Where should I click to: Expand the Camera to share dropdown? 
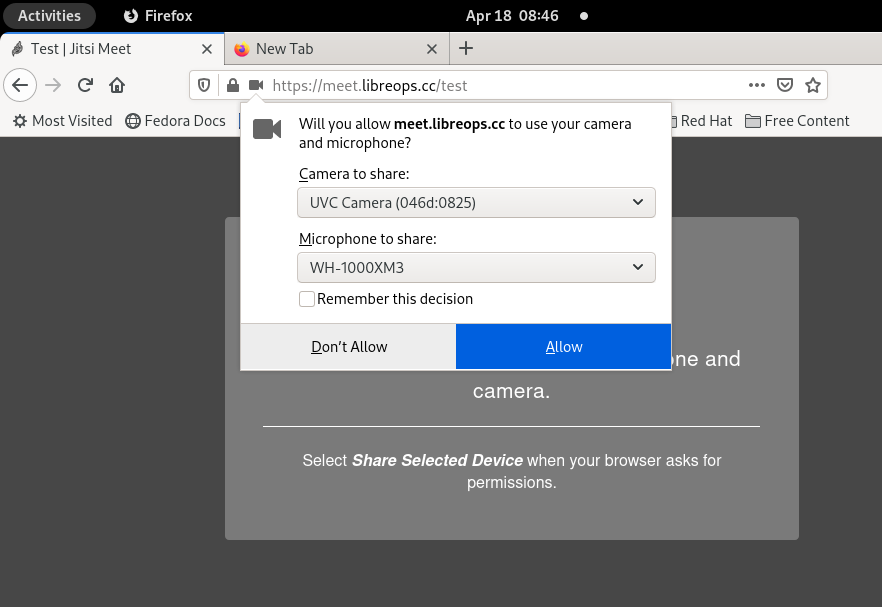click(476, 203)
